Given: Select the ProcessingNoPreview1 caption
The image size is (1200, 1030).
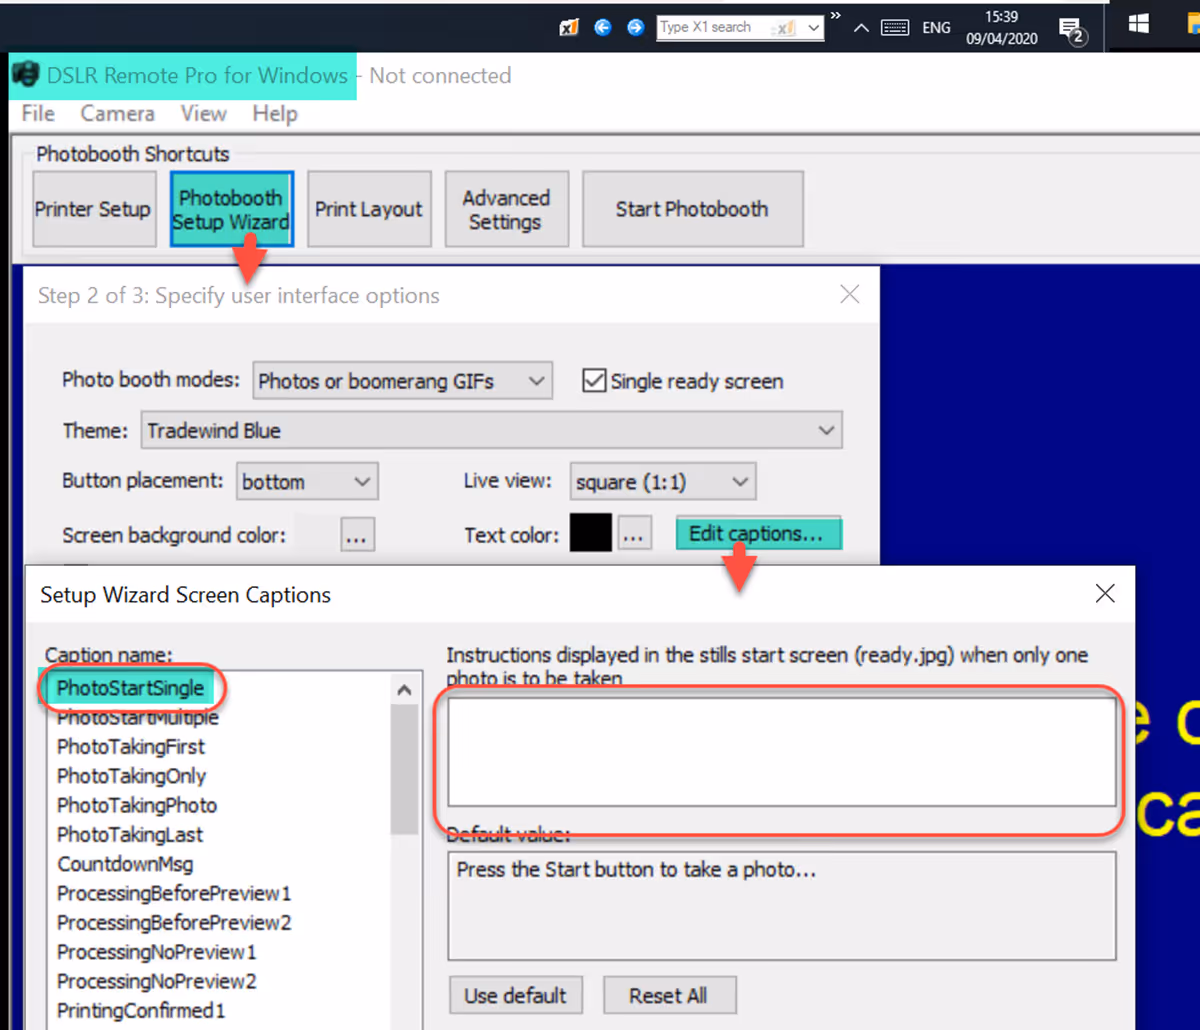Looking at the screenshot, I should coord(157,952).
